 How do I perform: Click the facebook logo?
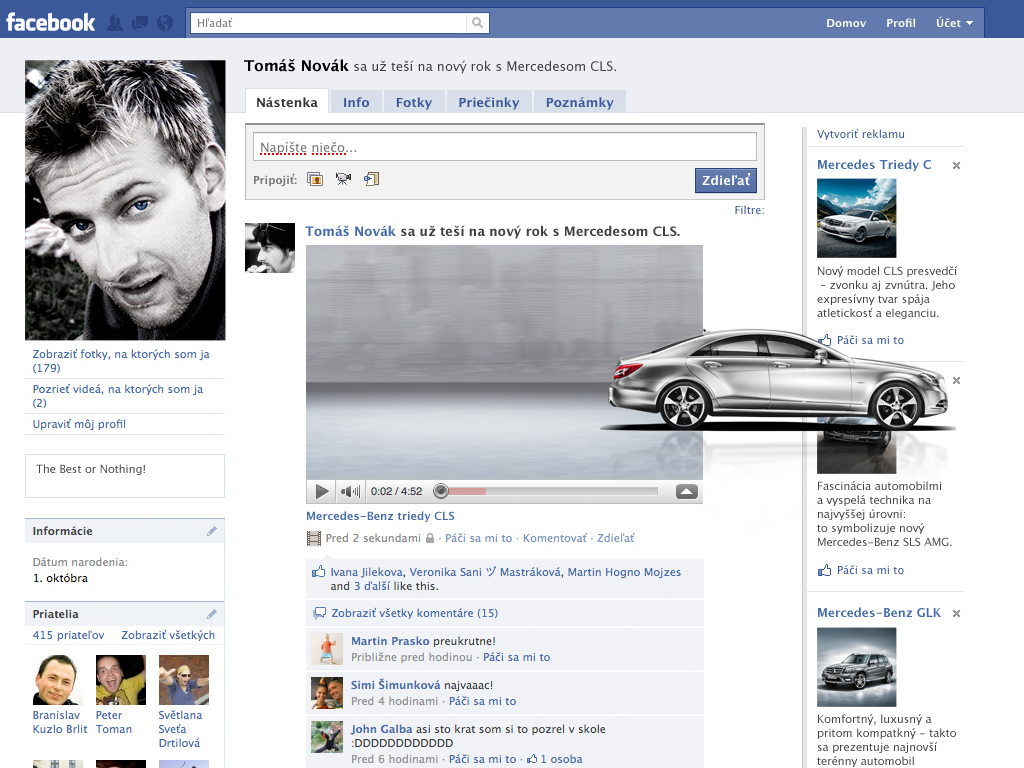51,23
